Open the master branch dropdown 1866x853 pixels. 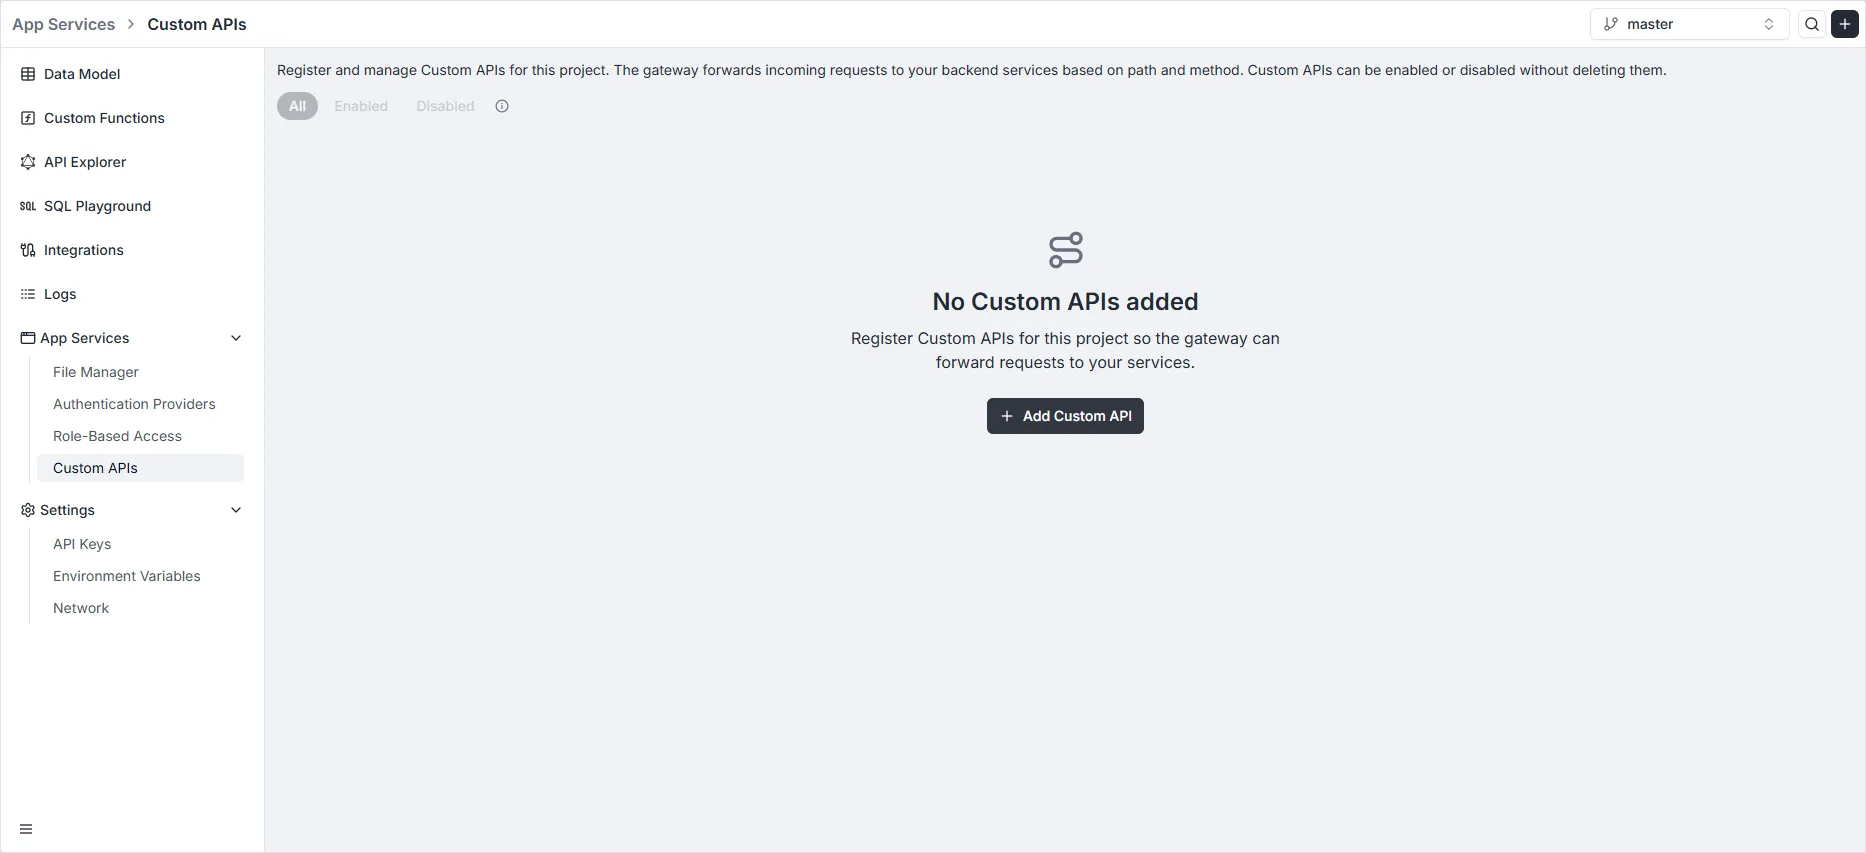tap(1688, 25)
